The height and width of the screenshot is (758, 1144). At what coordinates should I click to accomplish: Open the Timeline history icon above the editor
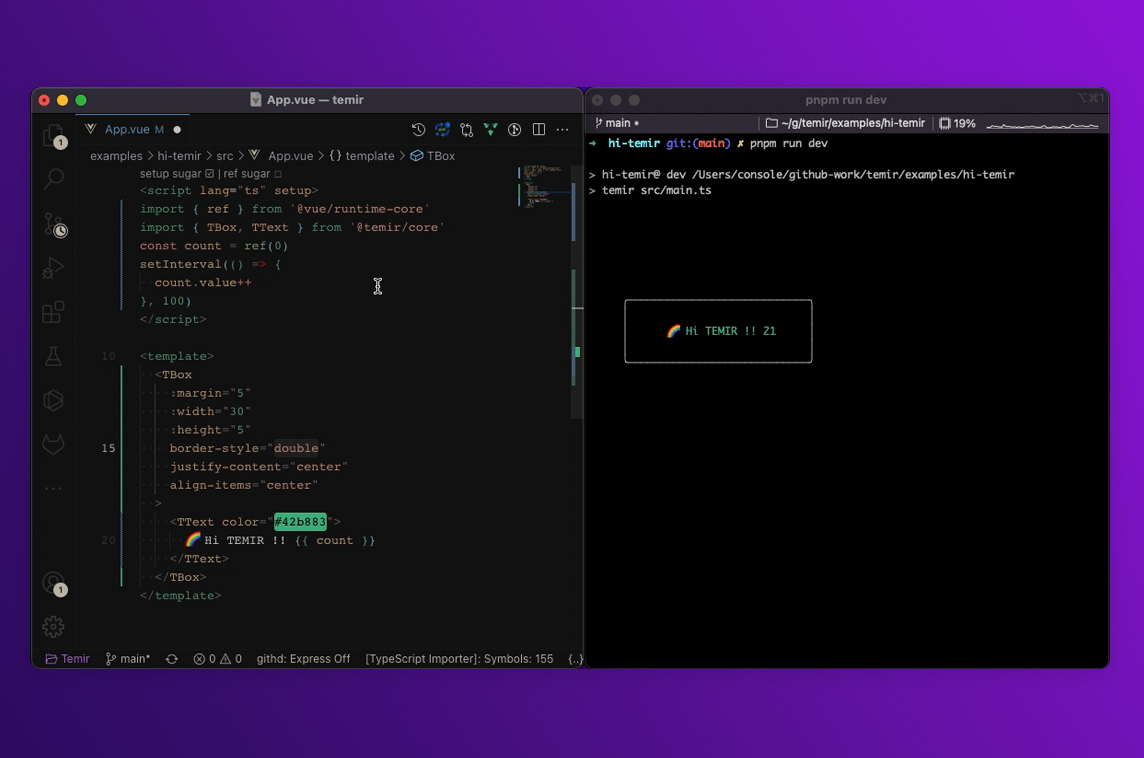418,129
